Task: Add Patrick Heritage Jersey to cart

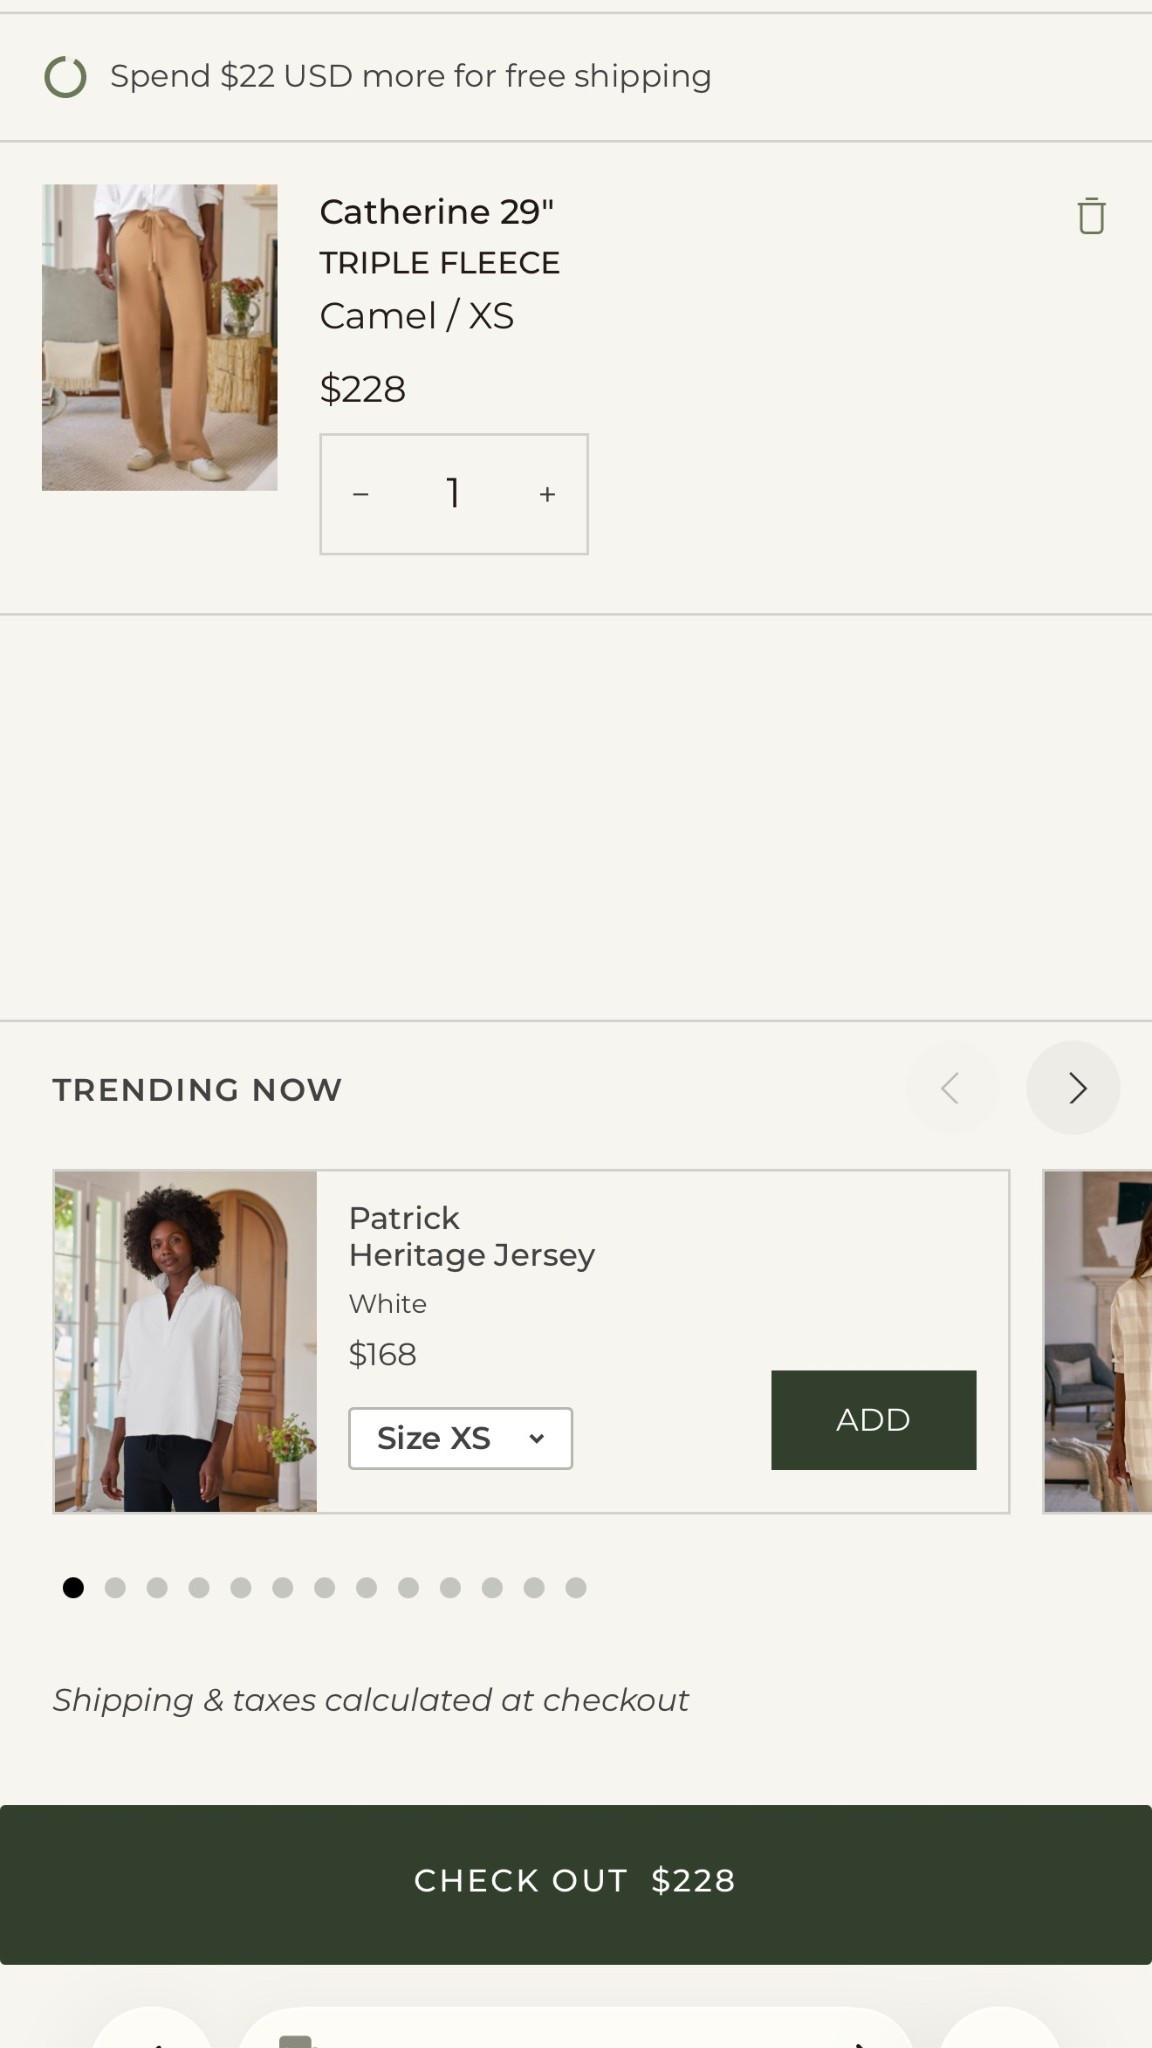Action: (873, 1420)
